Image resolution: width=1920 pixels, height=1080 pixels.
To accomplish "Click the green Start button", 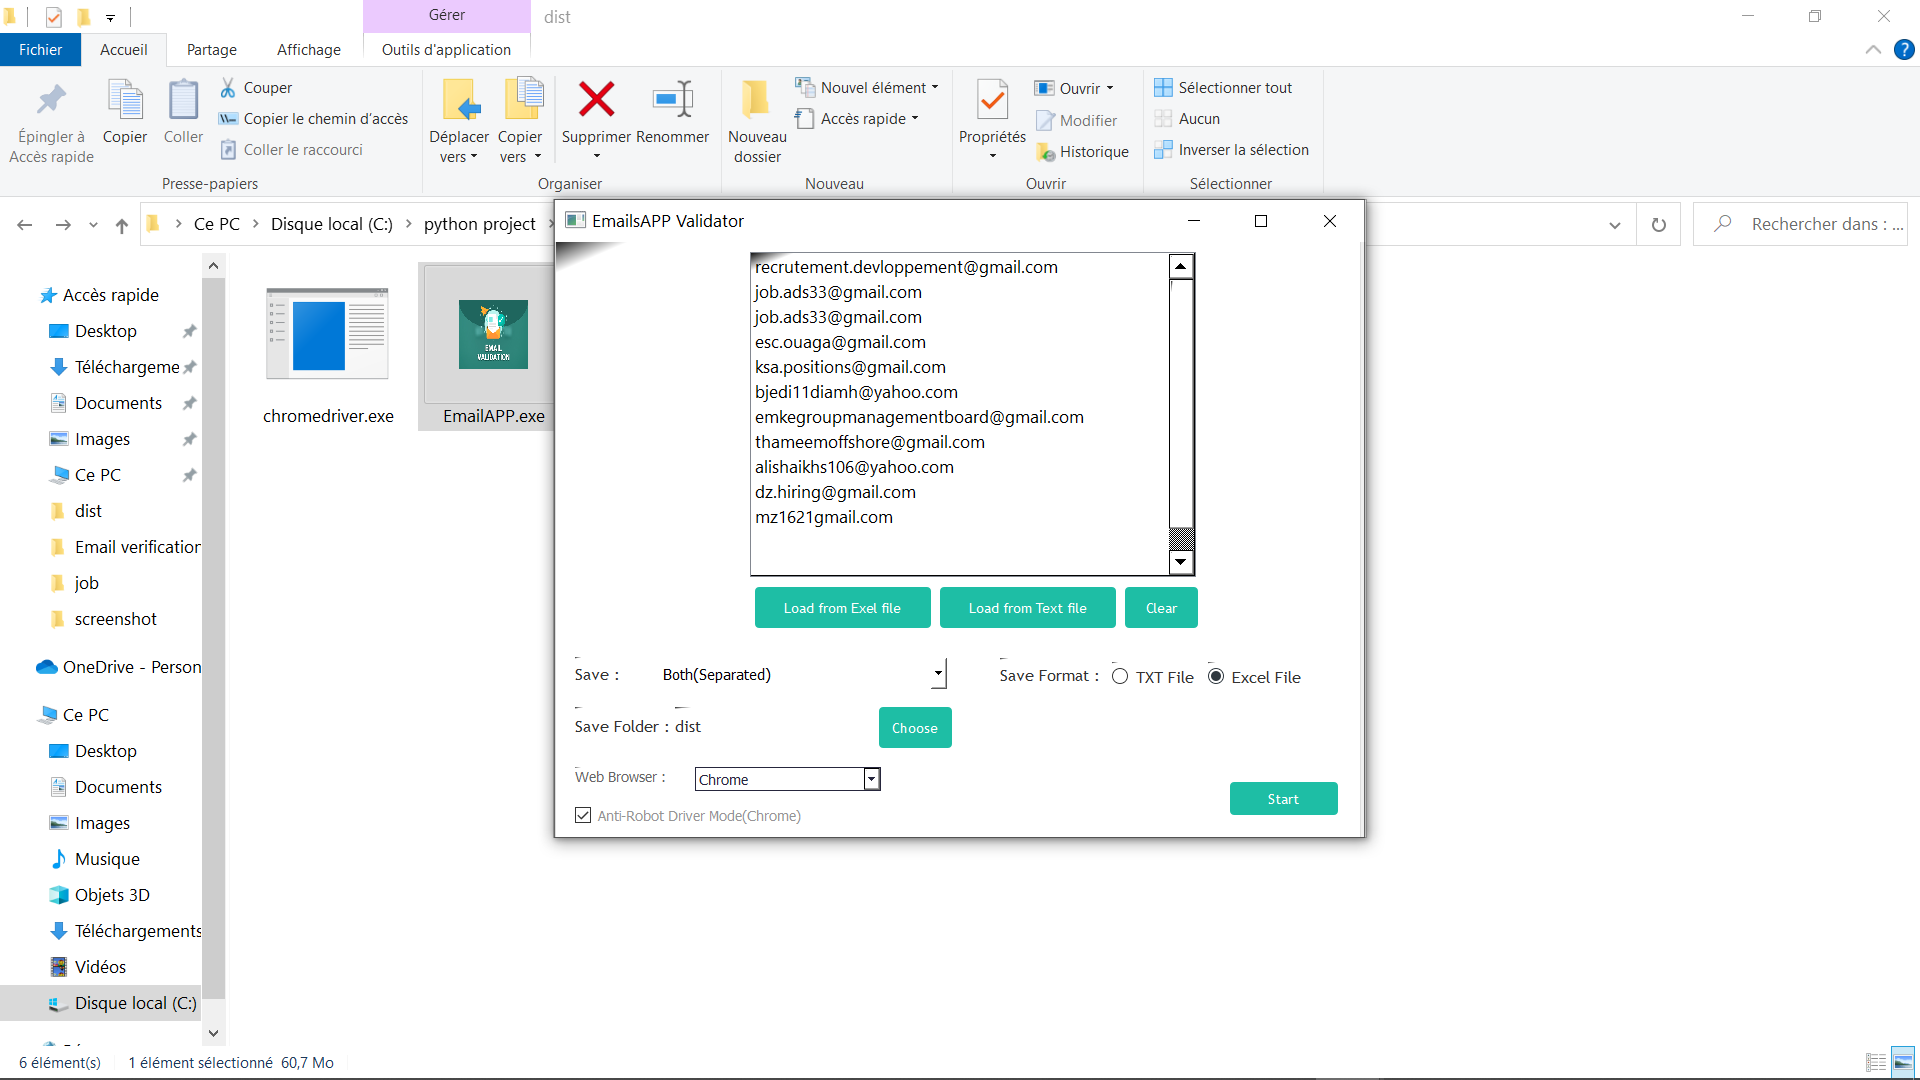I will pos(1283,799).
